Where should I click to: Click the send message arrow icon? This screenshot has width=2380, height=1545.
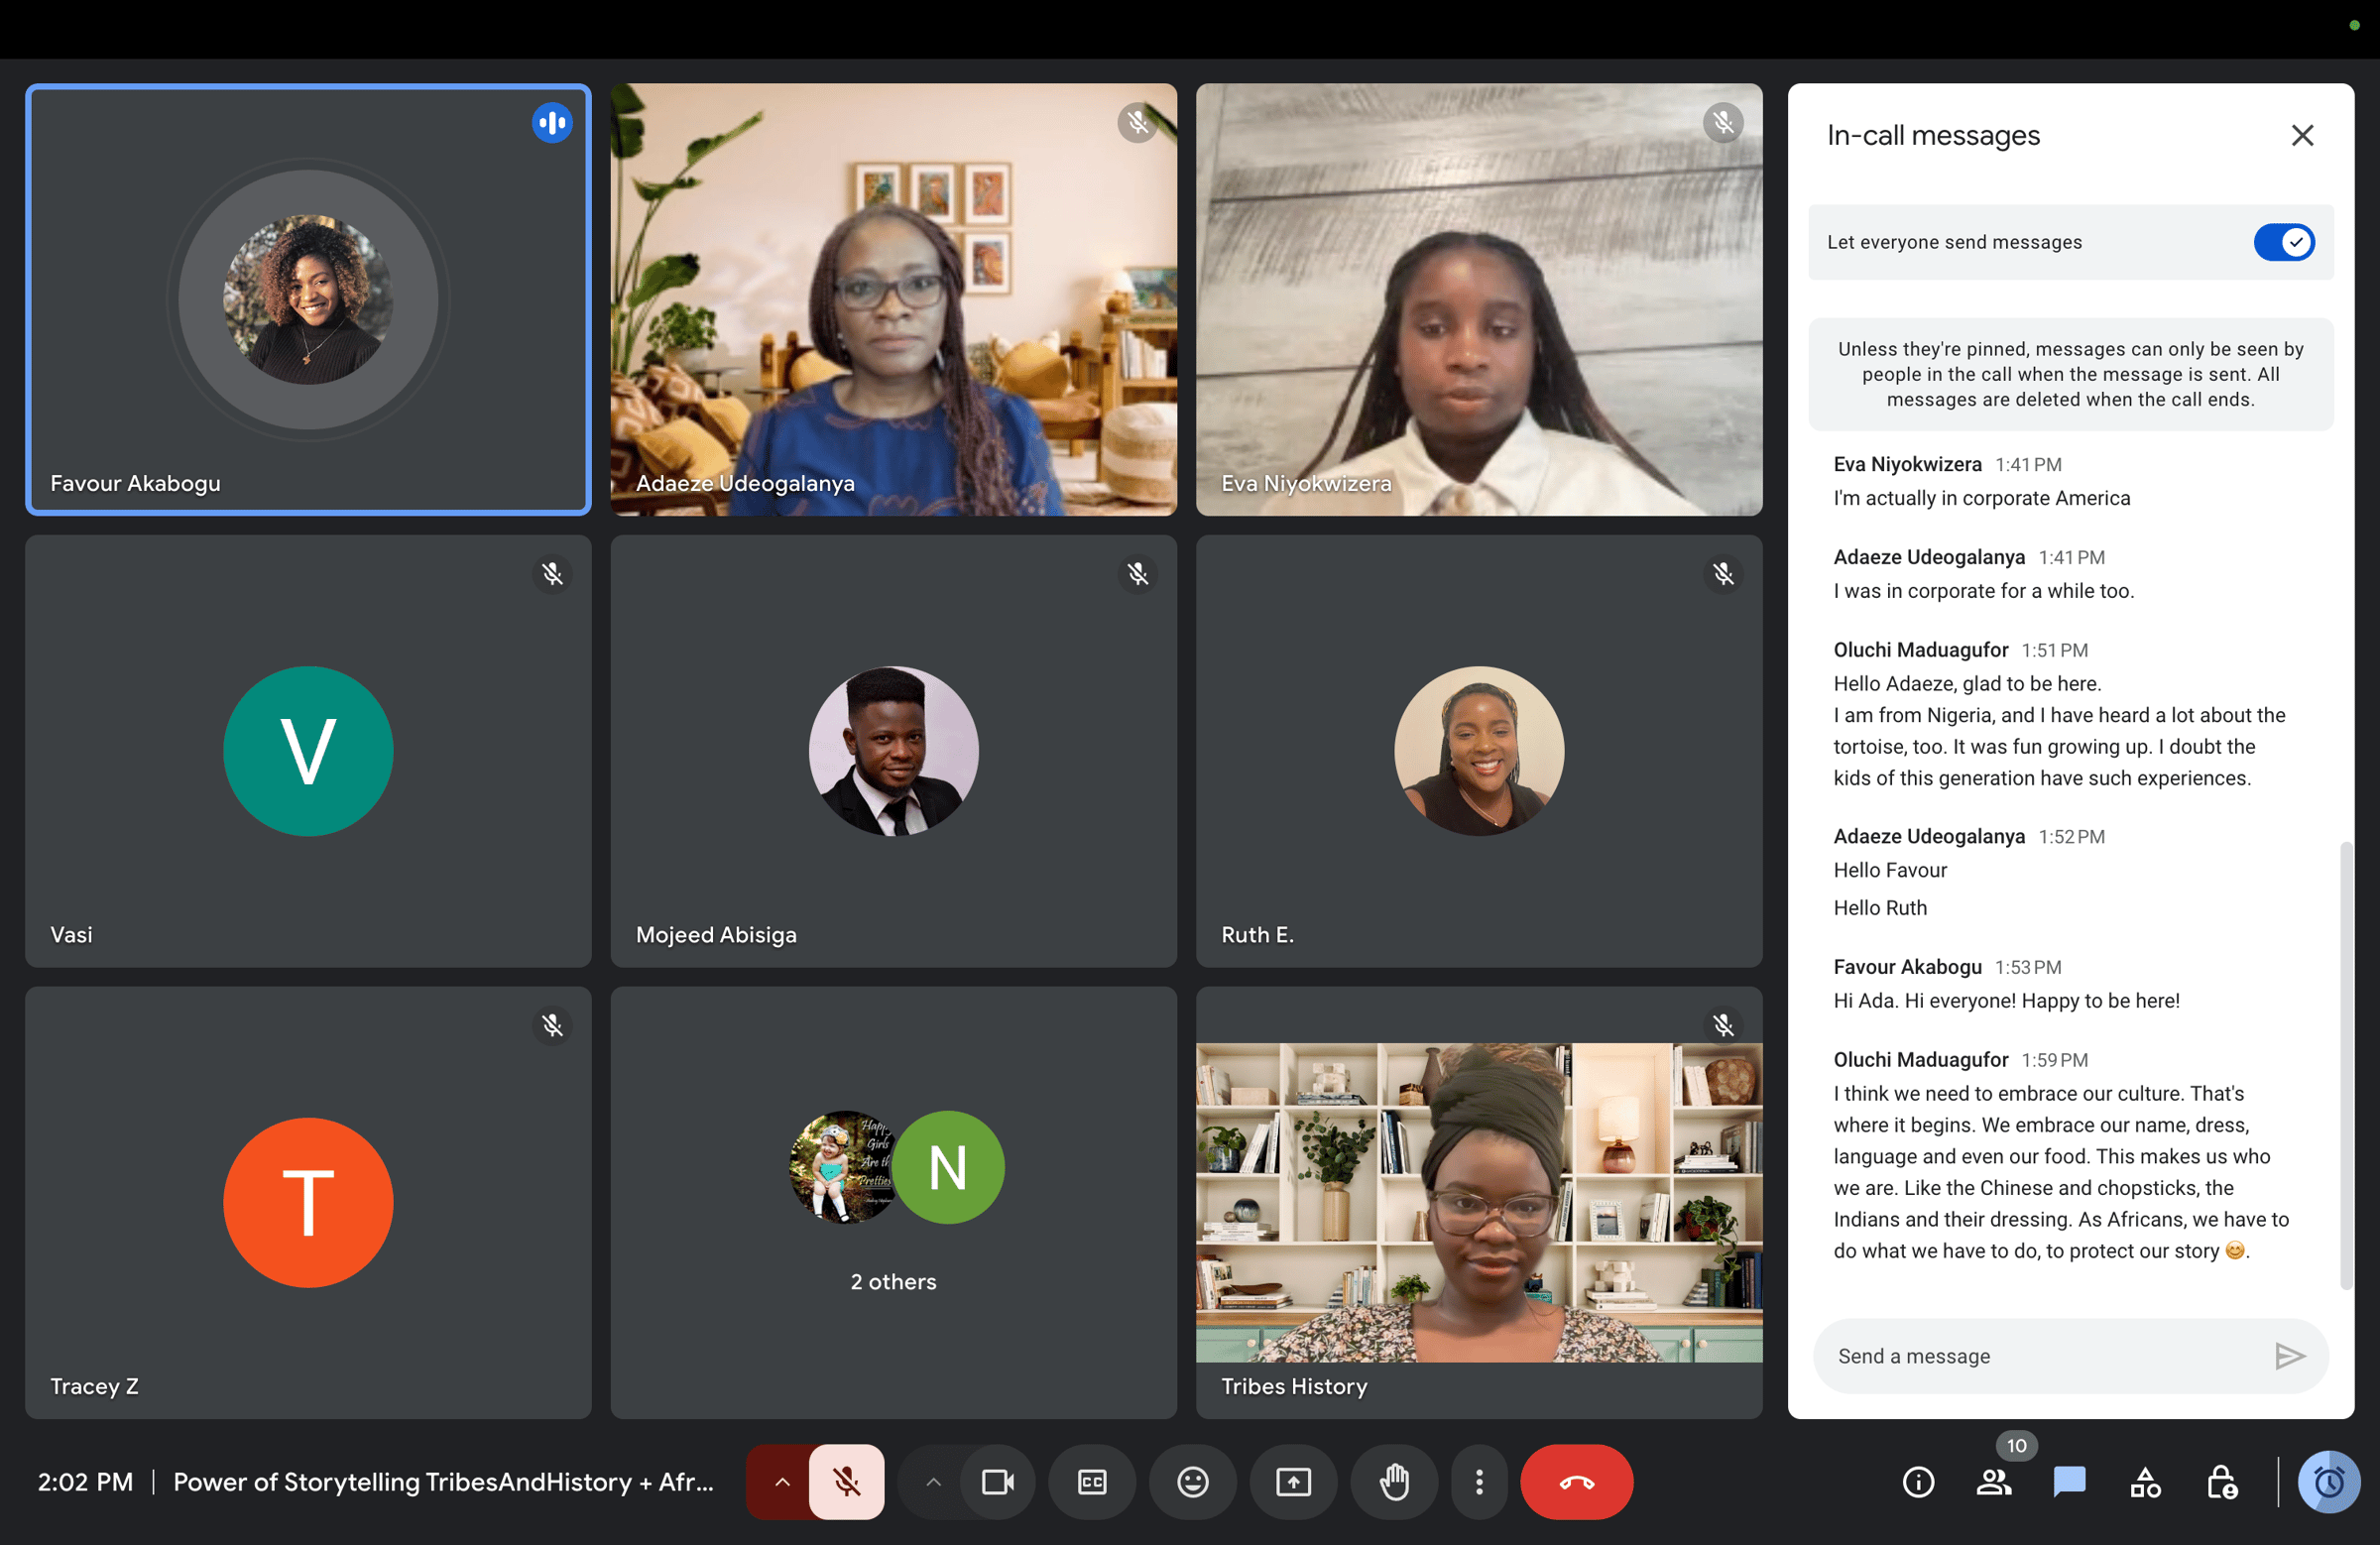pos(2289,1356)
